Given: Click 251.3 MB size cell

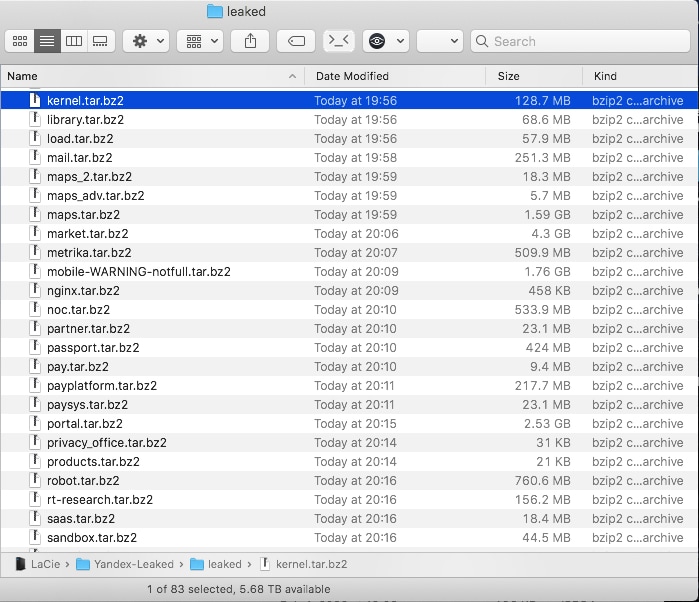Looking at the screenshot, I should 543,157.
